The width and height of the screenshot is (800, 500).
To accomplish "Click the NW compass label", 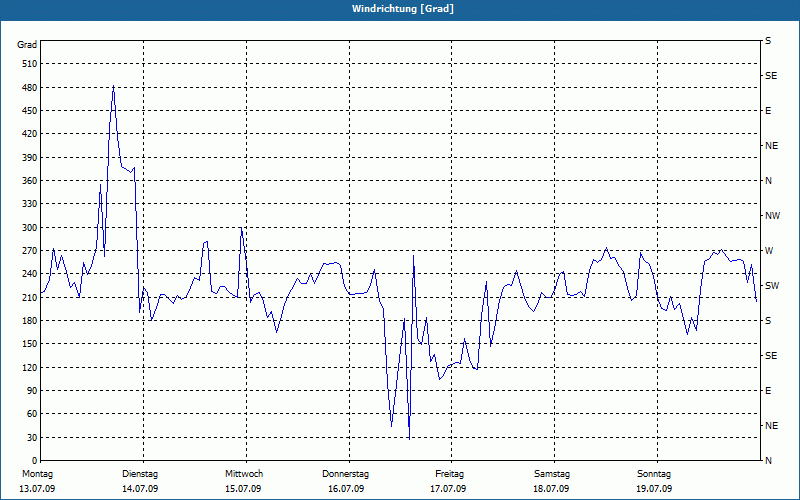I will pos(772,216).
